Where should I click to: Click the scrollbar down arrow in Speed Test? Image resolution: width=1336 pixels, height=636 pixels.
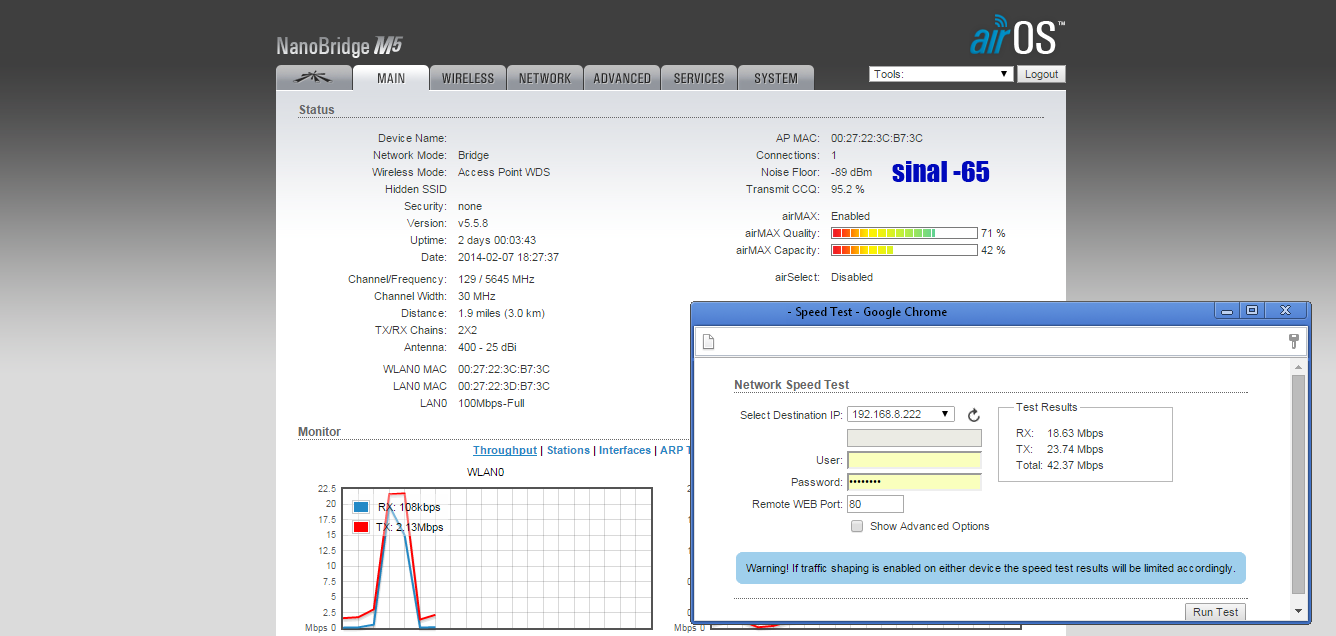[1298, 611]
